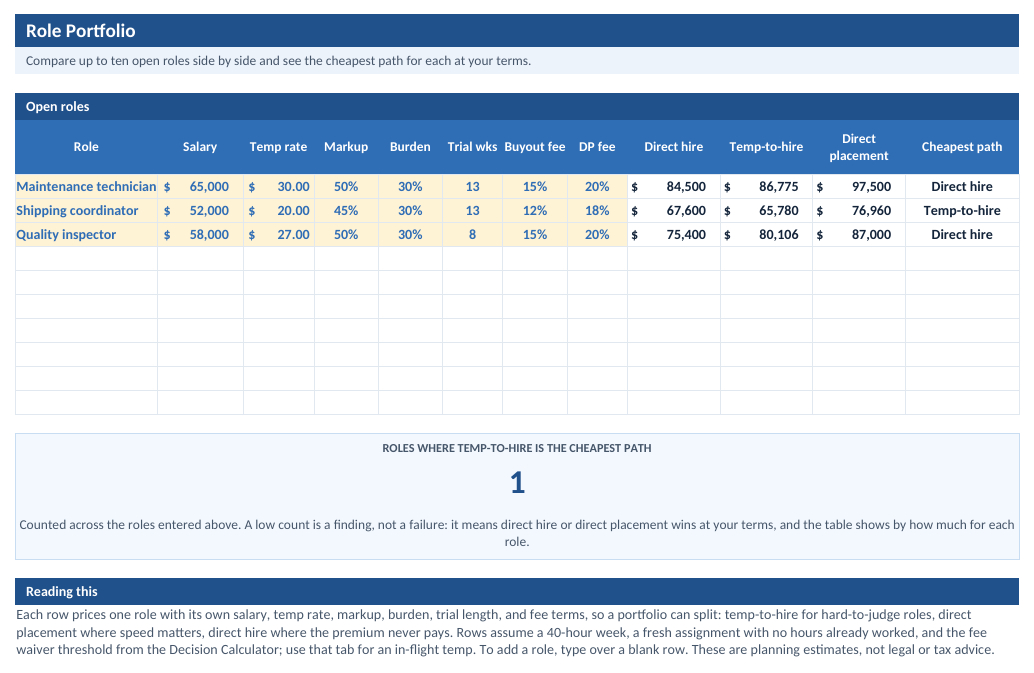Click the 86,775 temp-to-hire value
Viewport: 1034px width, 673px height.
766,187
